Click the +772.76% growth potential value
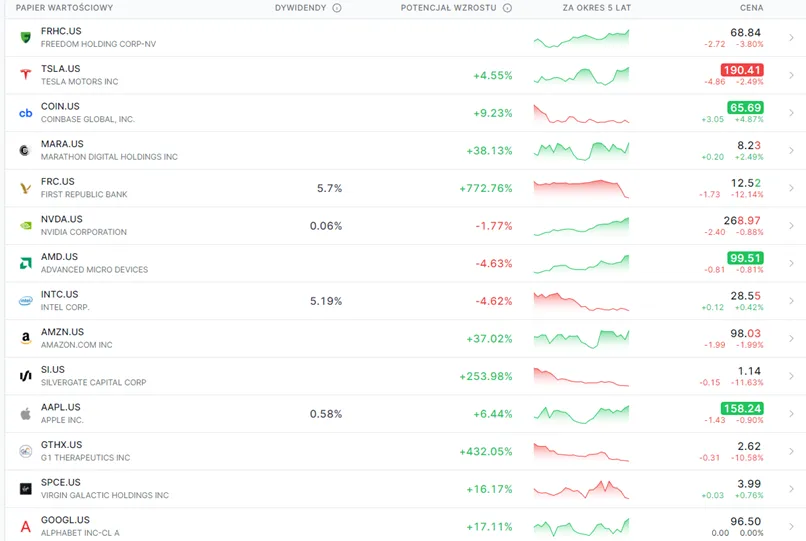This screenshot has height=541, width=806. pos(486,188)
